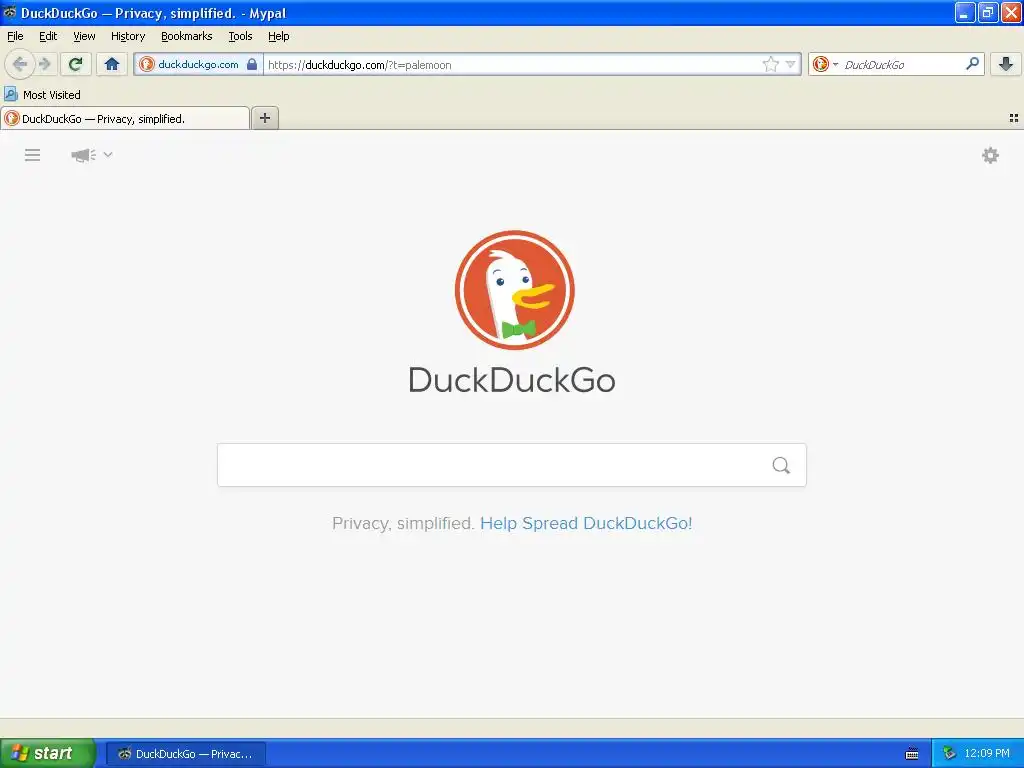Viewport: 1024px width, 768px height.
Task: Bookmark this page with the star icon
Action: (771, 64)
